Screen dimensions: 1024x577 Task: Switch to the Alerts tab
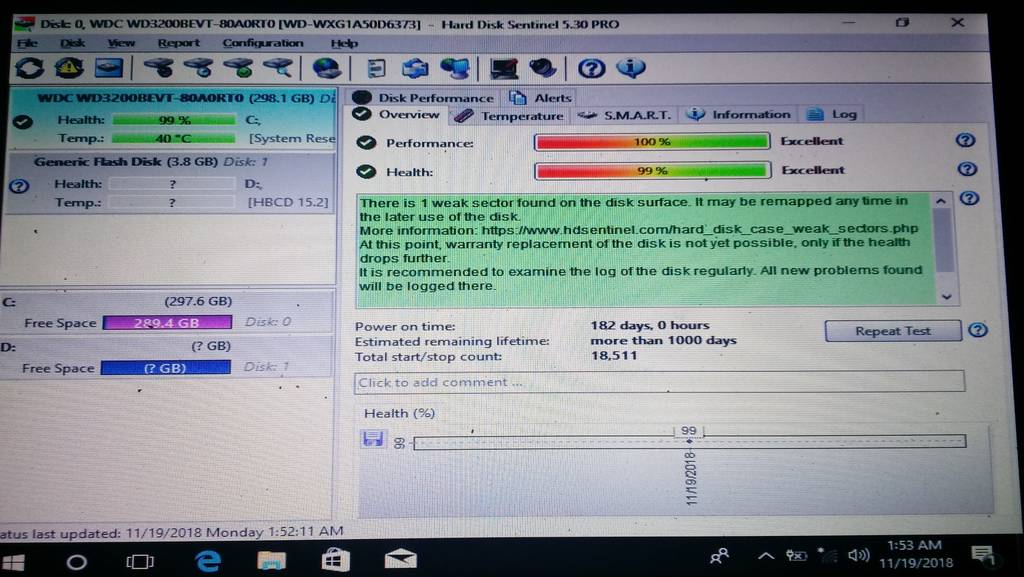pyautogui.click(x=541, y=98)
